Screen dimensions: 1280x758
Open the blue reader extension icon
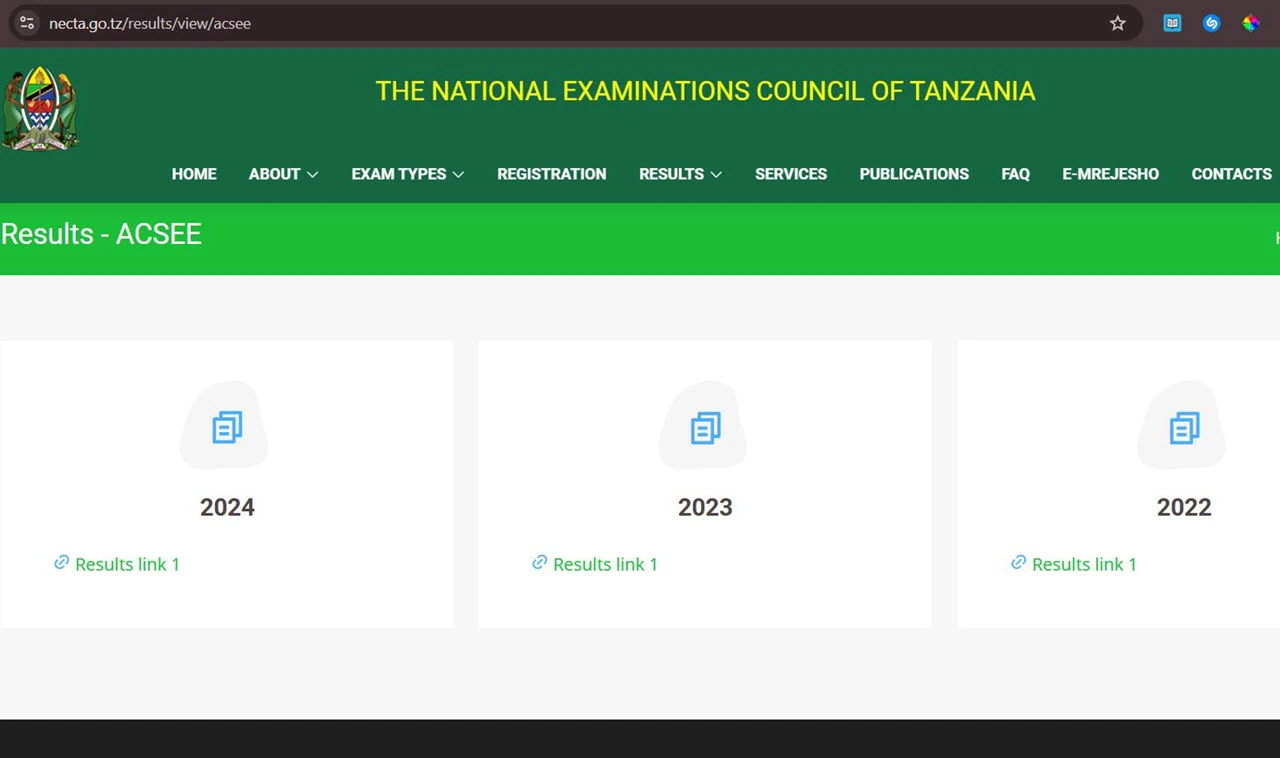[1172, 23]
